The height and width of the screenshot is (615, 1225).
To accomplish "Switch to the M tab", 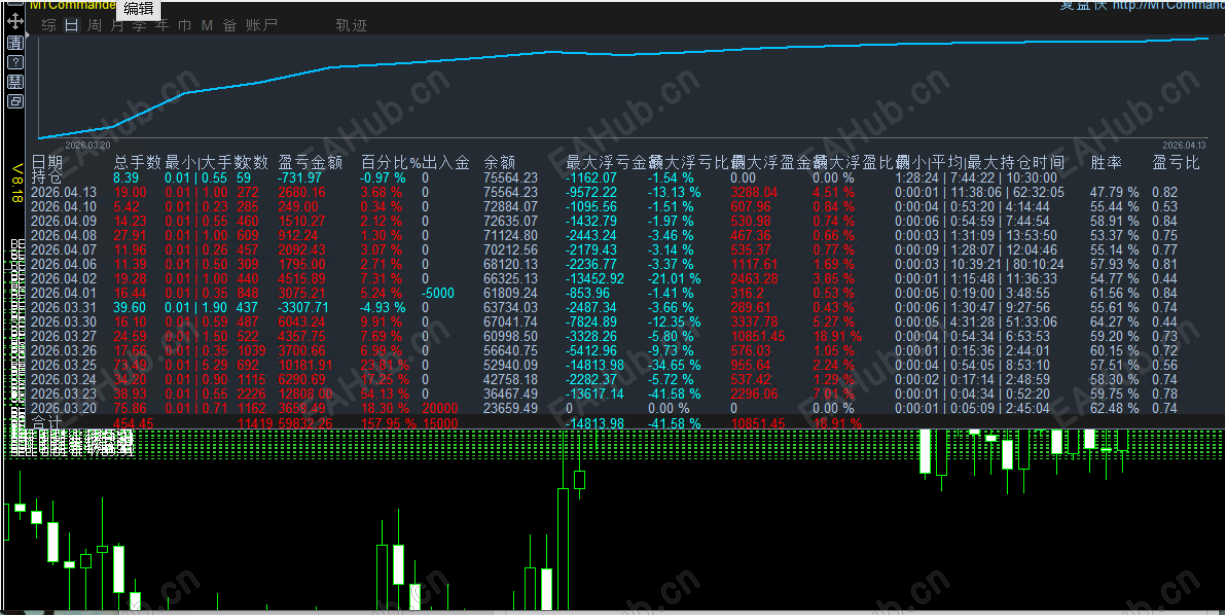I will [x=207, y=26].
